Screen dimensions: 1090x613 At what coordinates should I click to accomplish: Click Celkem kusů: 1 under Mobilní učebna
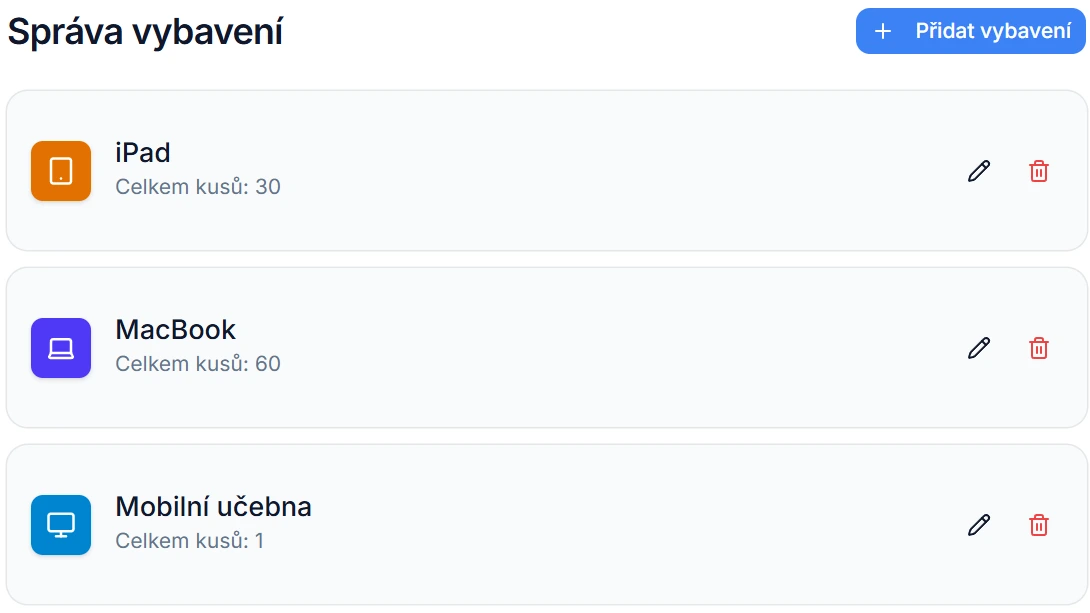(193, 540)
